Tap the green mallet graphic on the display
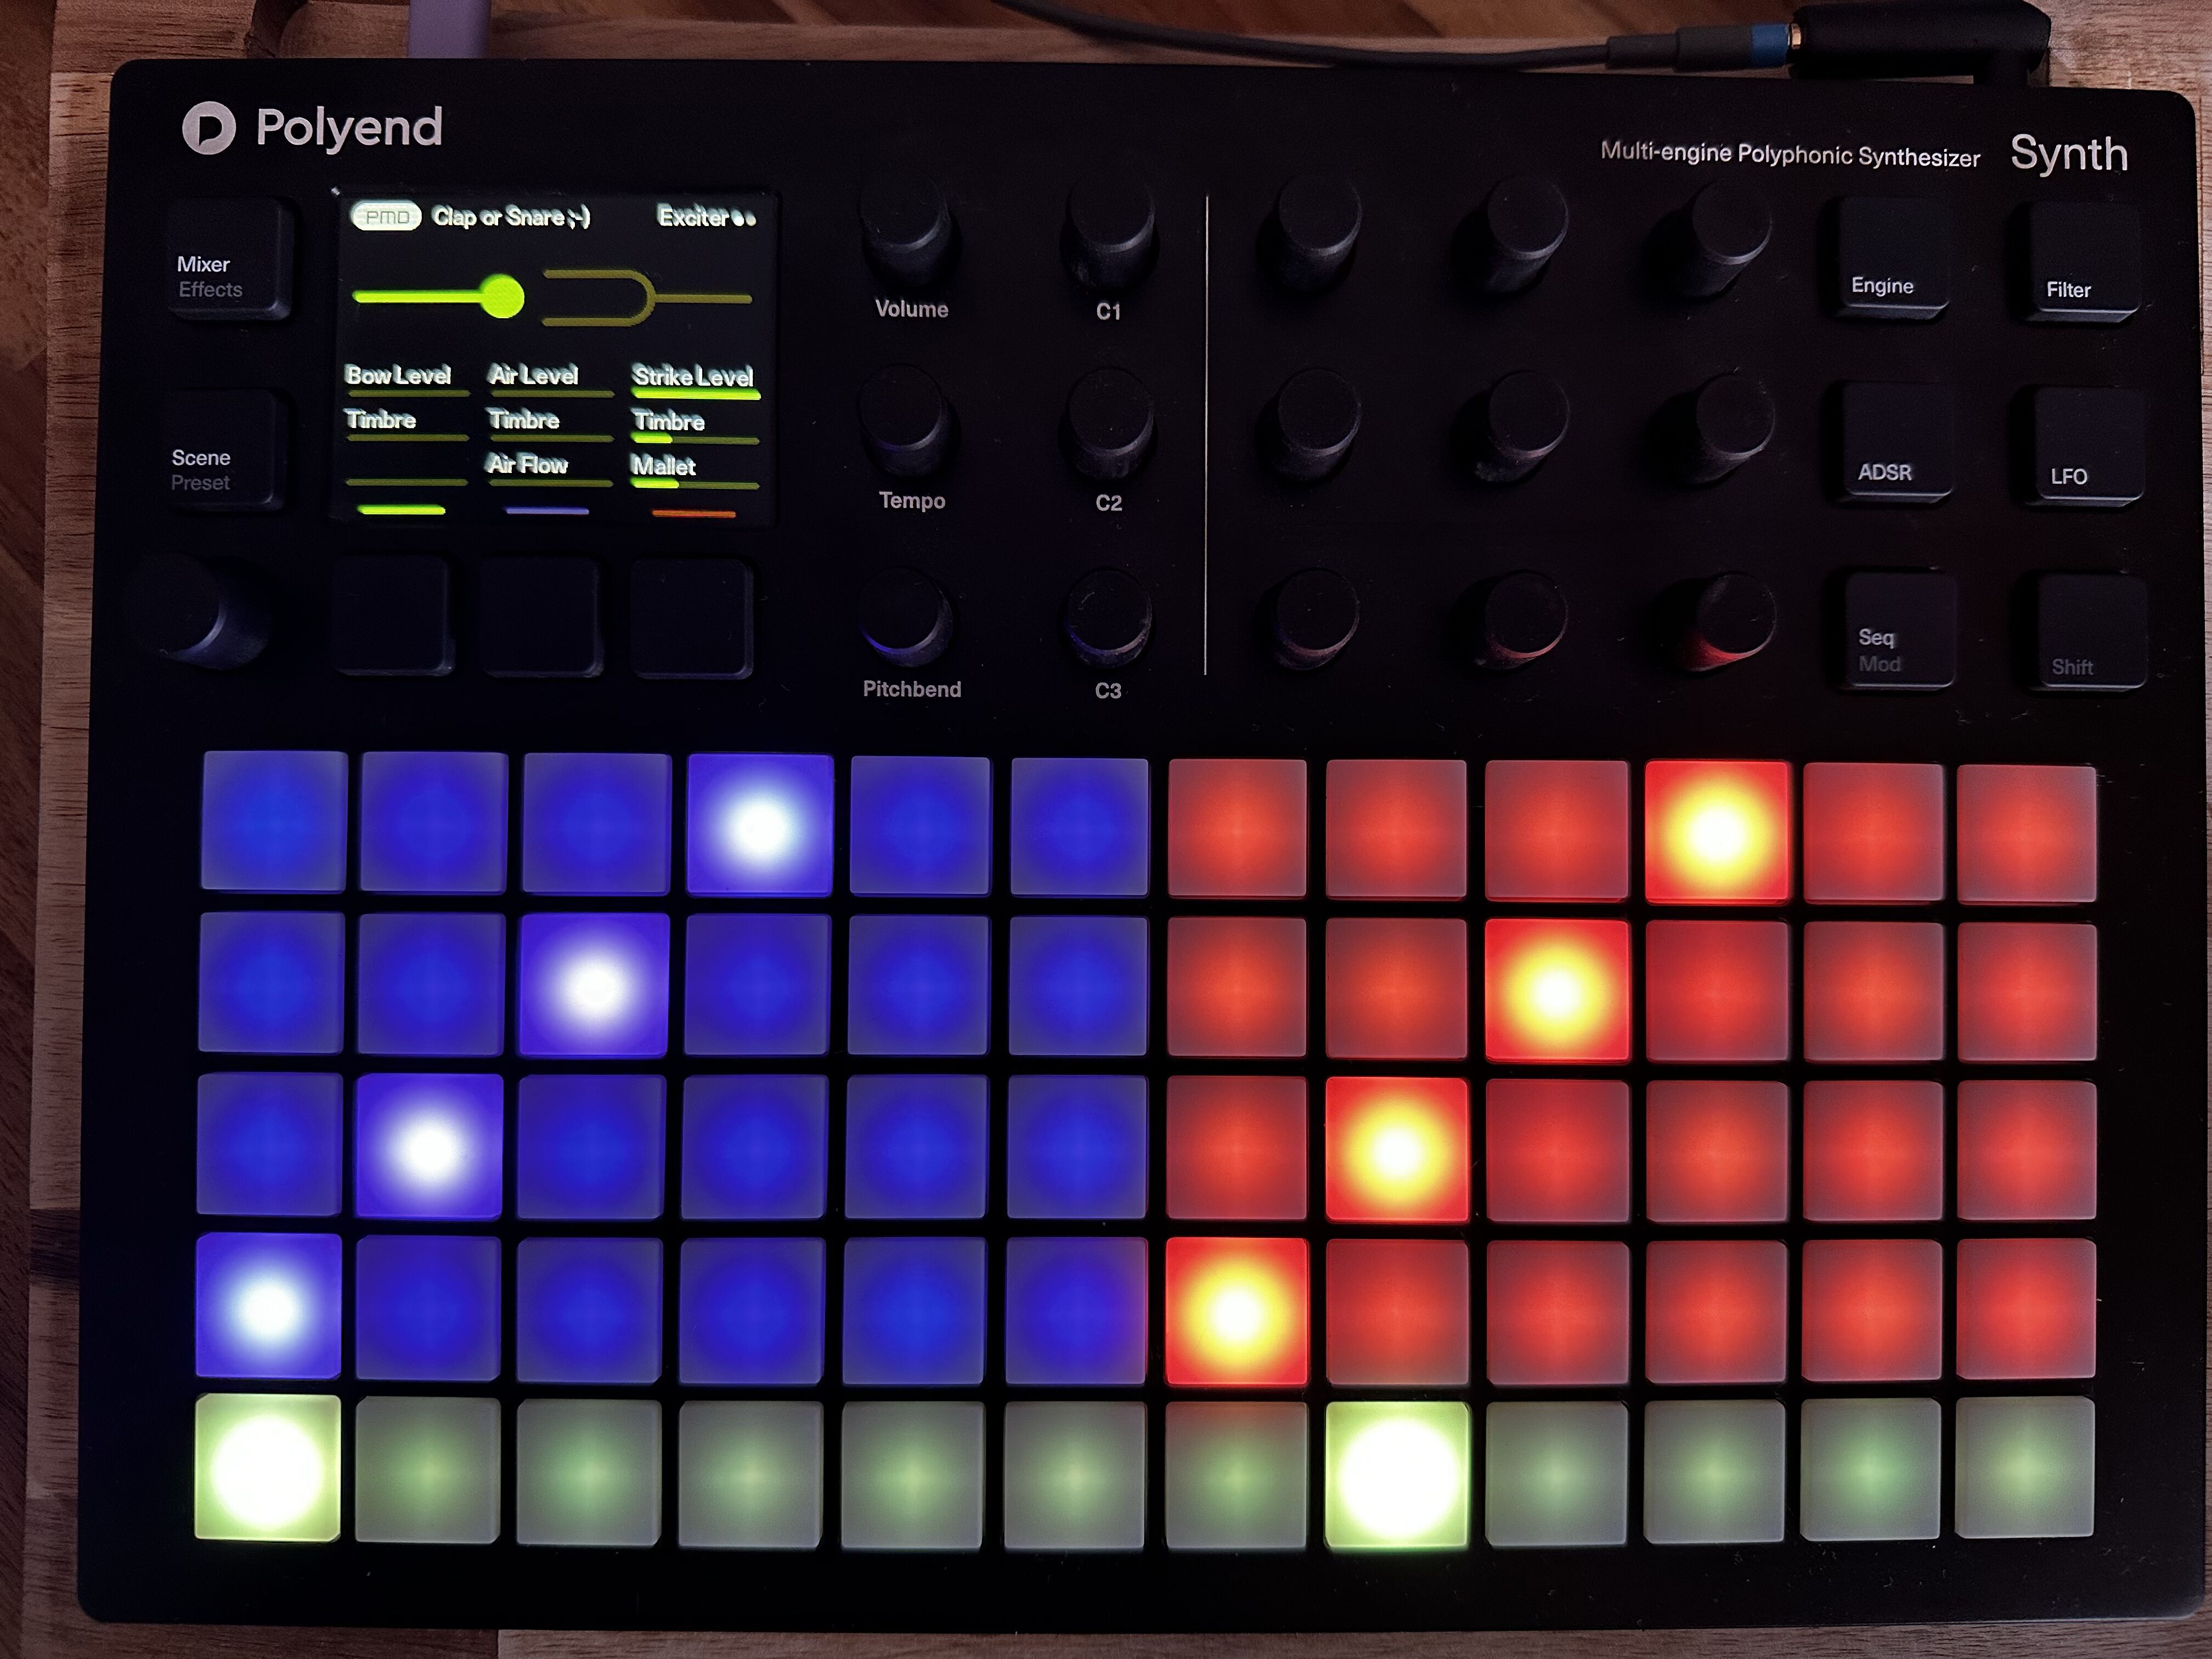Viewport: 2212px width, 1659px height. coord(439,297)
